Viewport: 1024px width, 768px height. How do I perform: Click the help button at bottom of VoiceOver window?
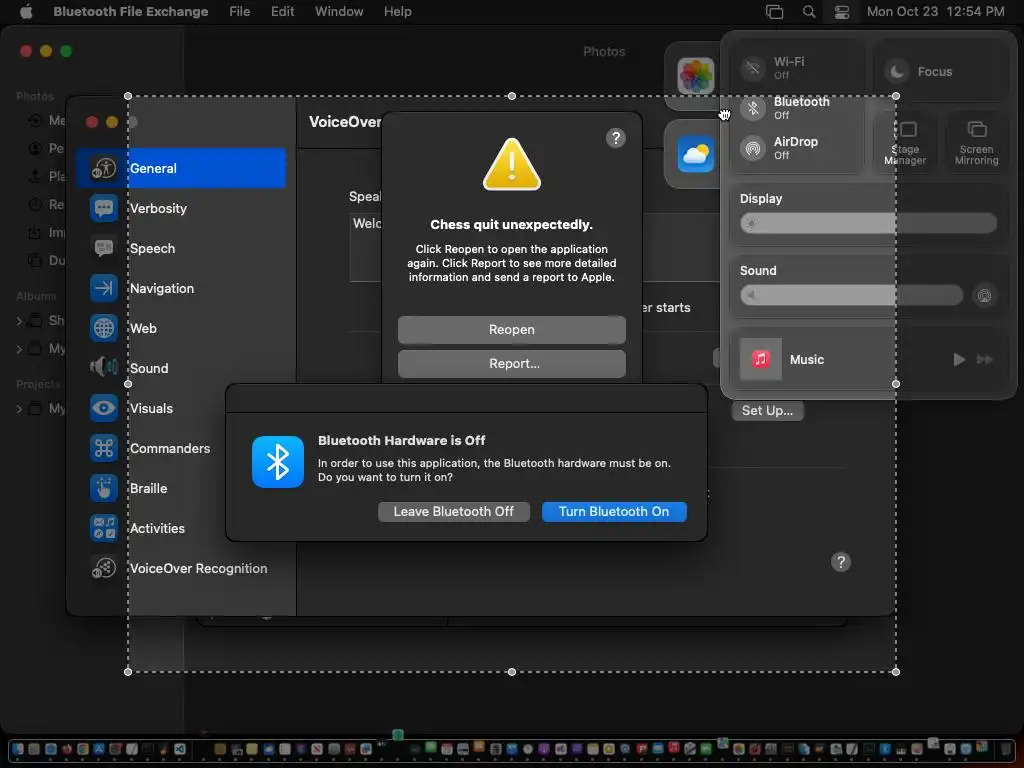(x=840, y=562)
